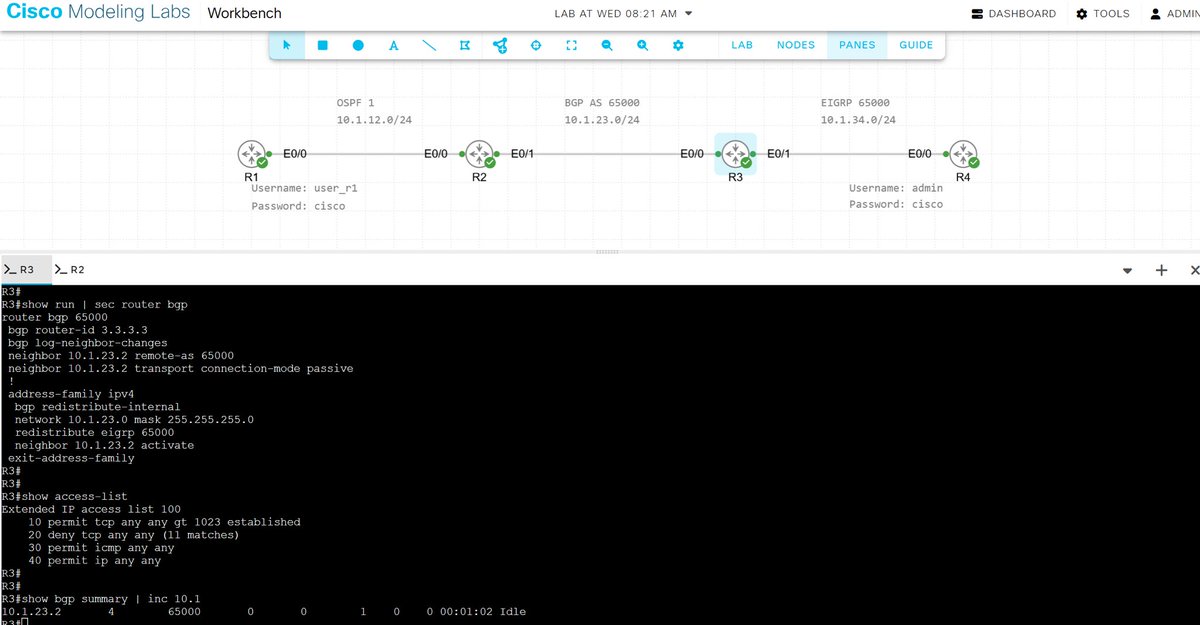
Task: Click the 'network 10.1.23.0 mask 255.255.255.0' console line
Action: pyautogui.click(x=134, y=419)
